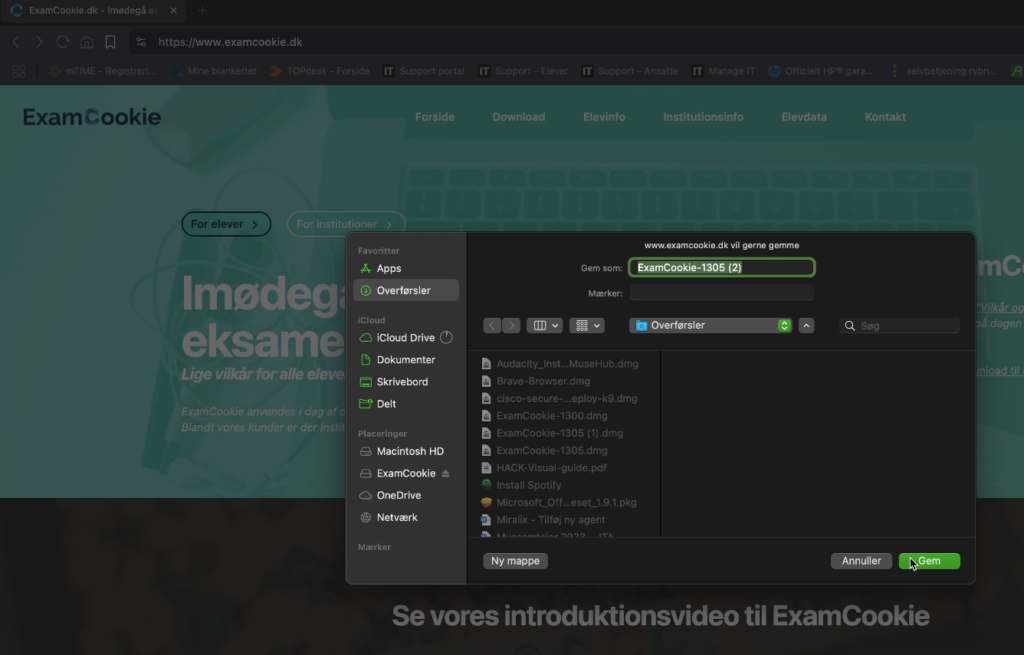Cancel the dialog with Annuller

coord(861,561)
